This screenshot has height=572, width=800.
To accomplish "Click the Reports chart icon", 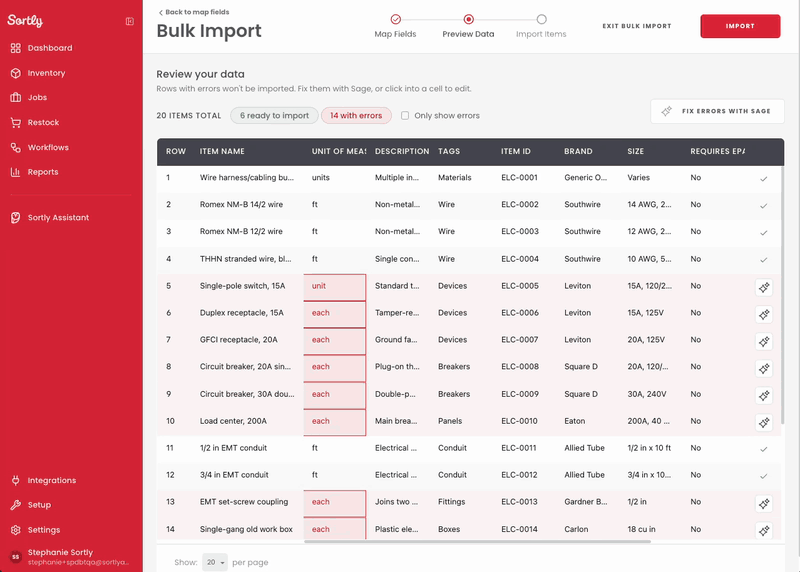I will click(x=16, y=172).
